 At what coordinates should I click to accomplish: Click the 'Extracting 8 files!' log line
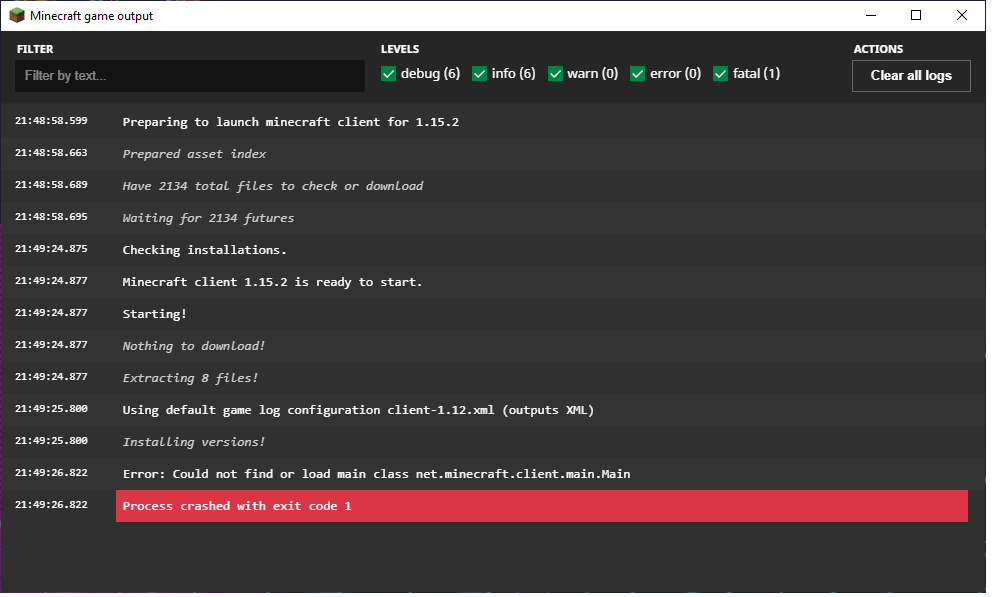(x=190, y=378)
